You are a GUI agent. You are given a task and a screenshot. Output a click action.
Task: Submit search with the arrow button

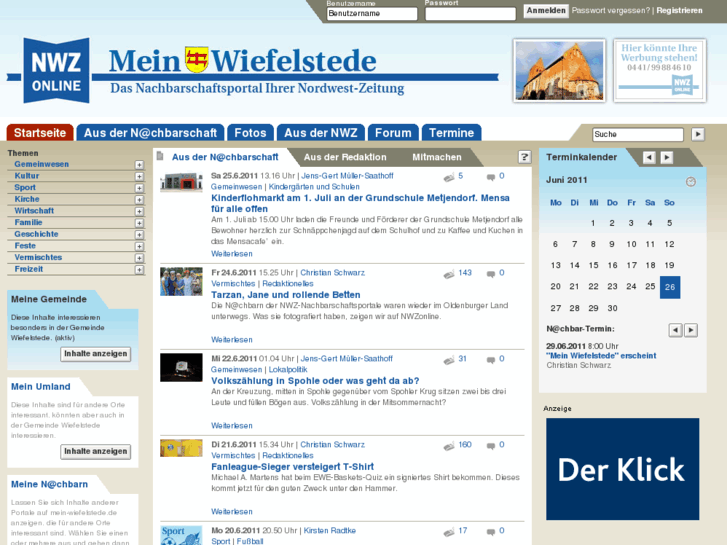[698, 134]
